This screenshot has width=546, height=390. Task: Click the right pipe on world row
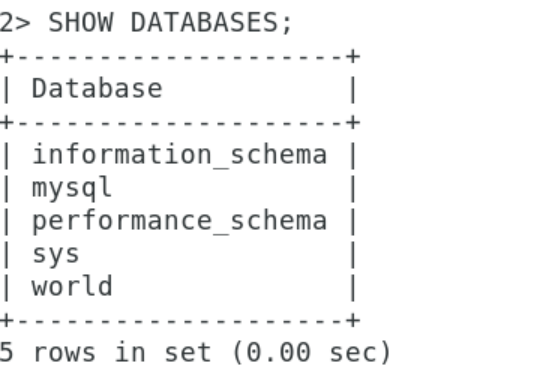point(353,288)
